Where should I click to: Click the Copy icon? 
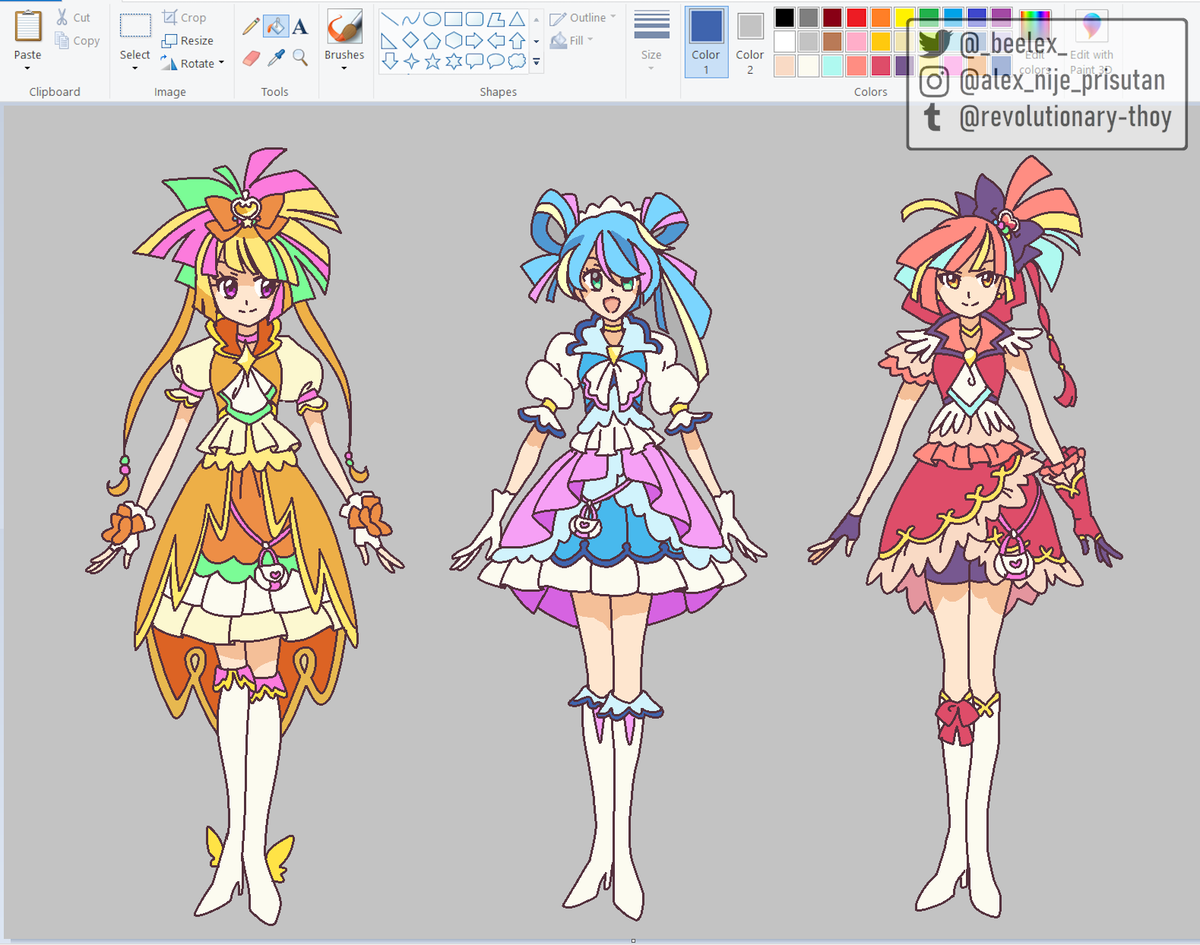coord(62,41)
